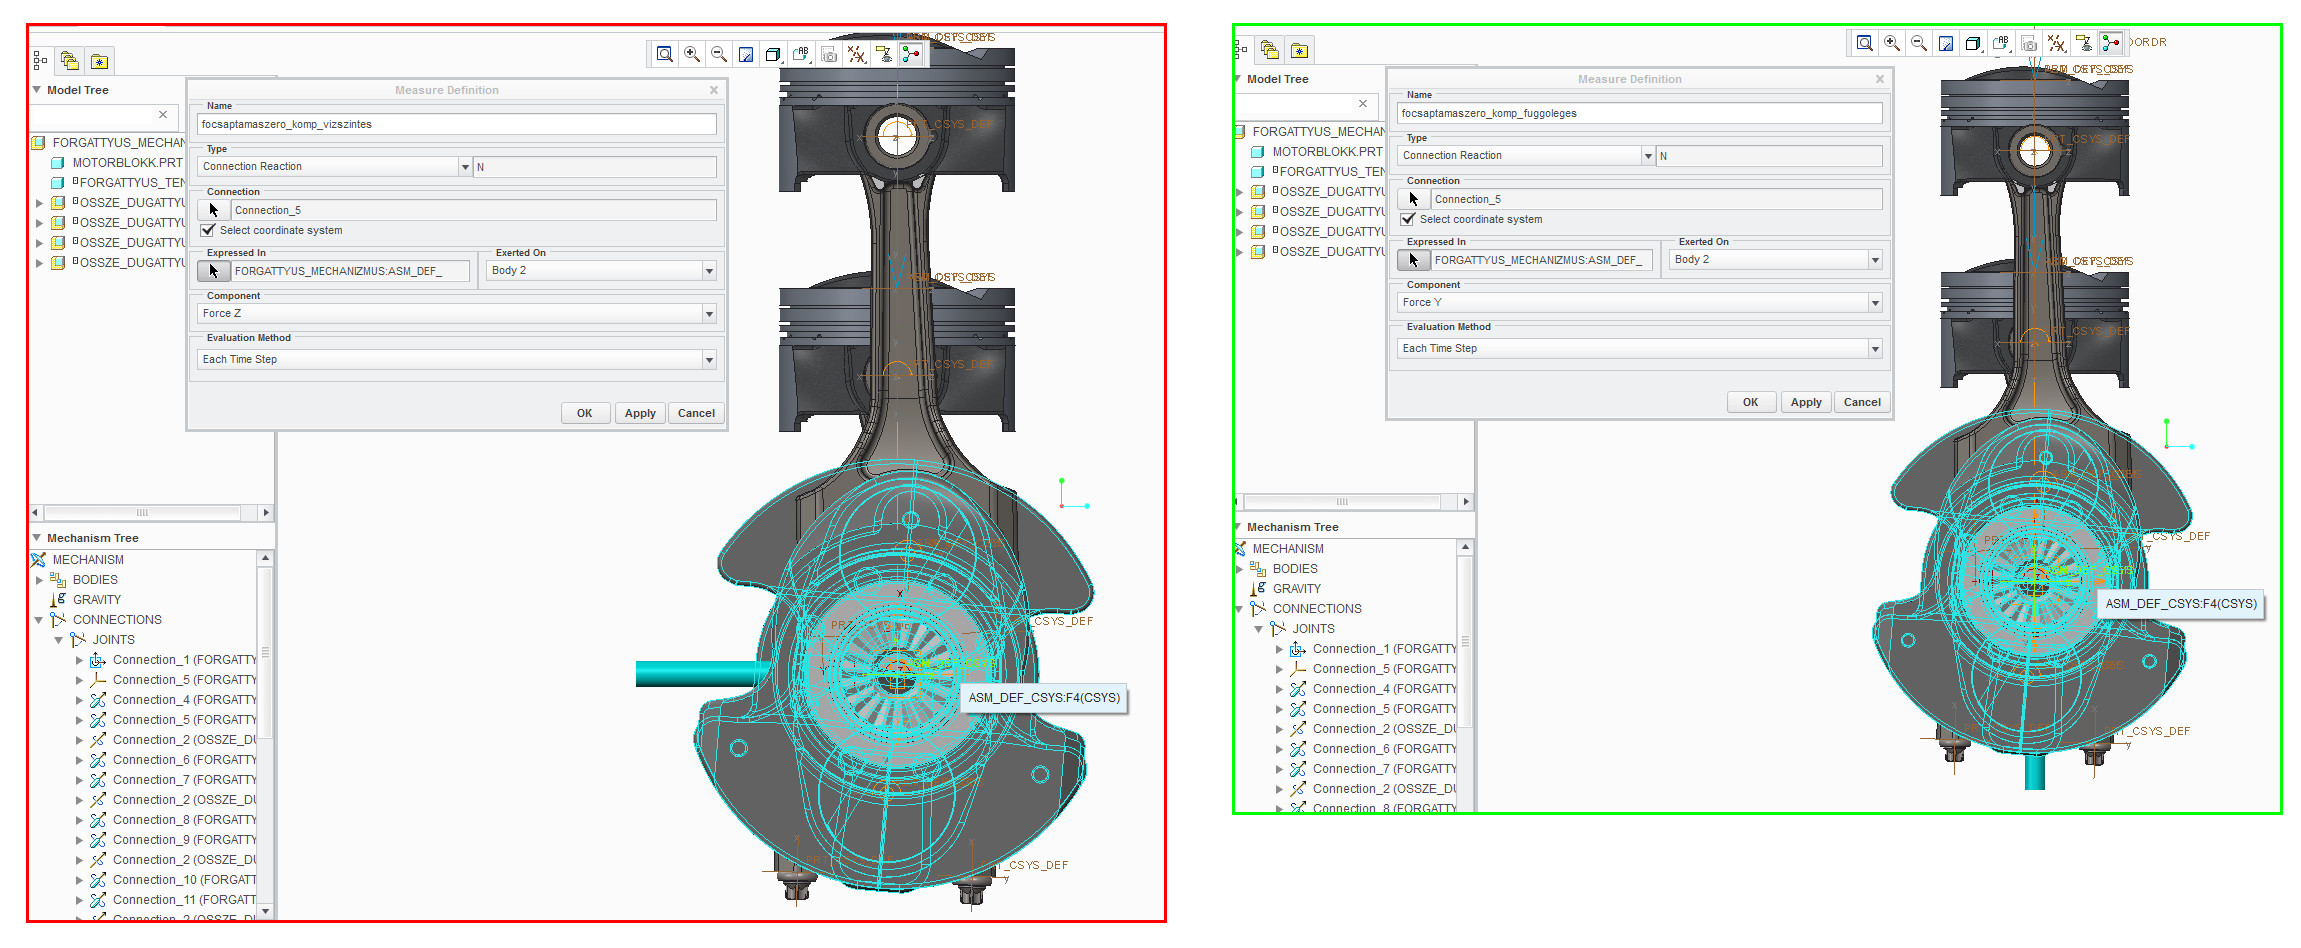The height and width of the screenshot is (948, 2301).
Task: Open Folder Browser tab icon in Force Z screenshot
Action: 70,61
